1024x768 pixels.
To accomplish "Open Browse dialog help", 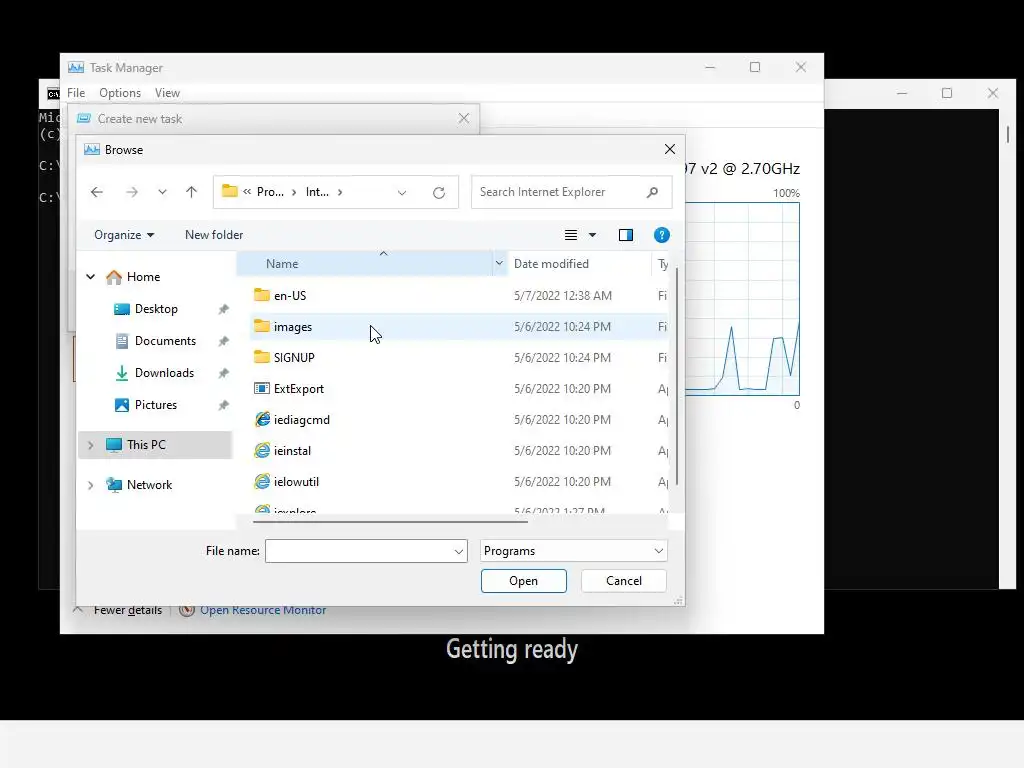I will 662,235.
